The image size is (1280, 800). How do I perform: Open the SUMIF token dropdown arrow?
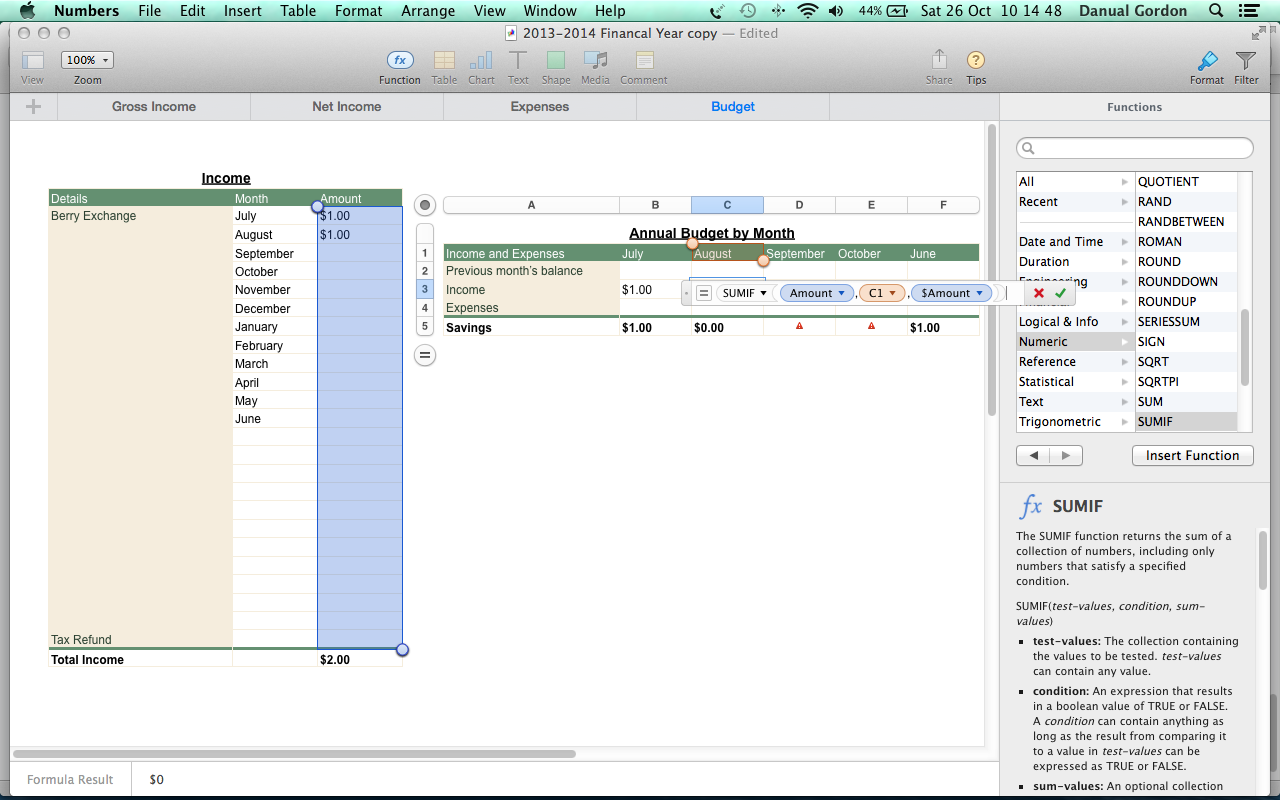(x=764, y=293)
